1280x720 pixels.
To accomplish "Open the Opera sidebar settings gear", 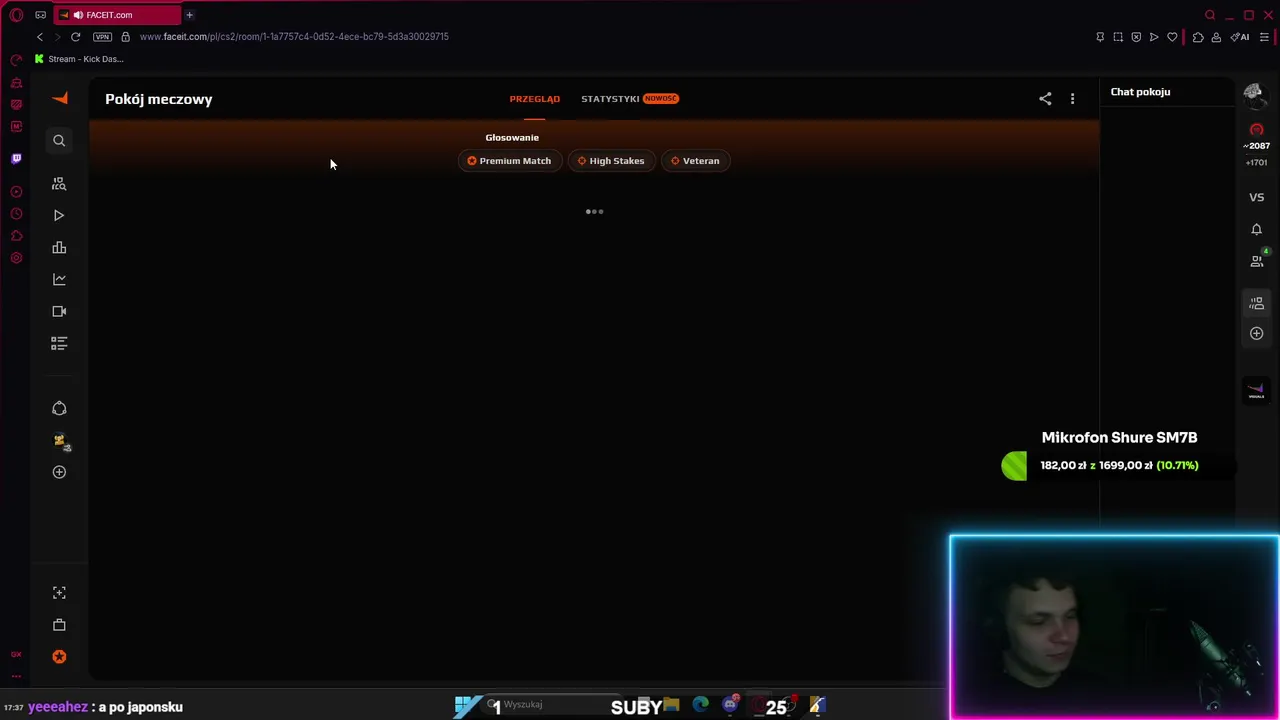I will click(16, 258).
